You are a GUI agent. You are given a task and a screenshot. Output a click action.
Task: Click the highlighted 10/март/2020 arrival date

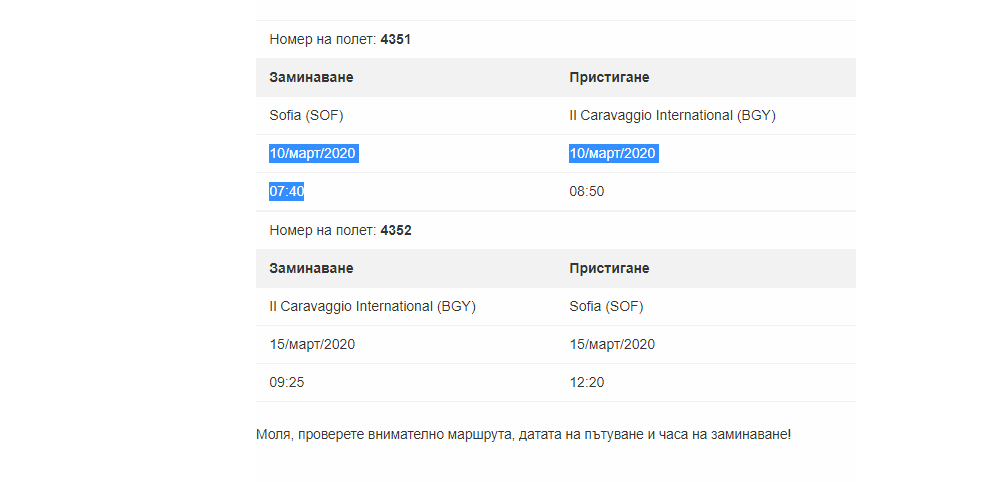pos(613,154)
